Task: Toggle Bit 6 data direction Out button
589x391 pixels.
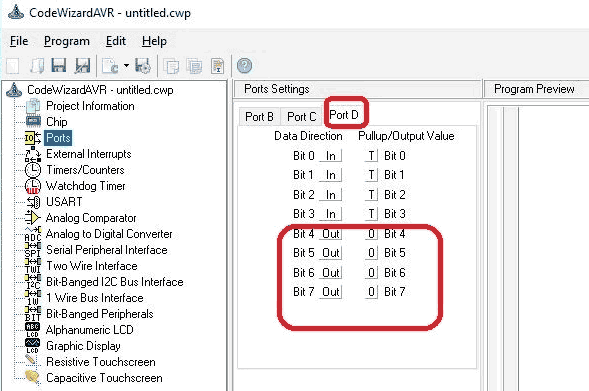Action: coord(331,272)
